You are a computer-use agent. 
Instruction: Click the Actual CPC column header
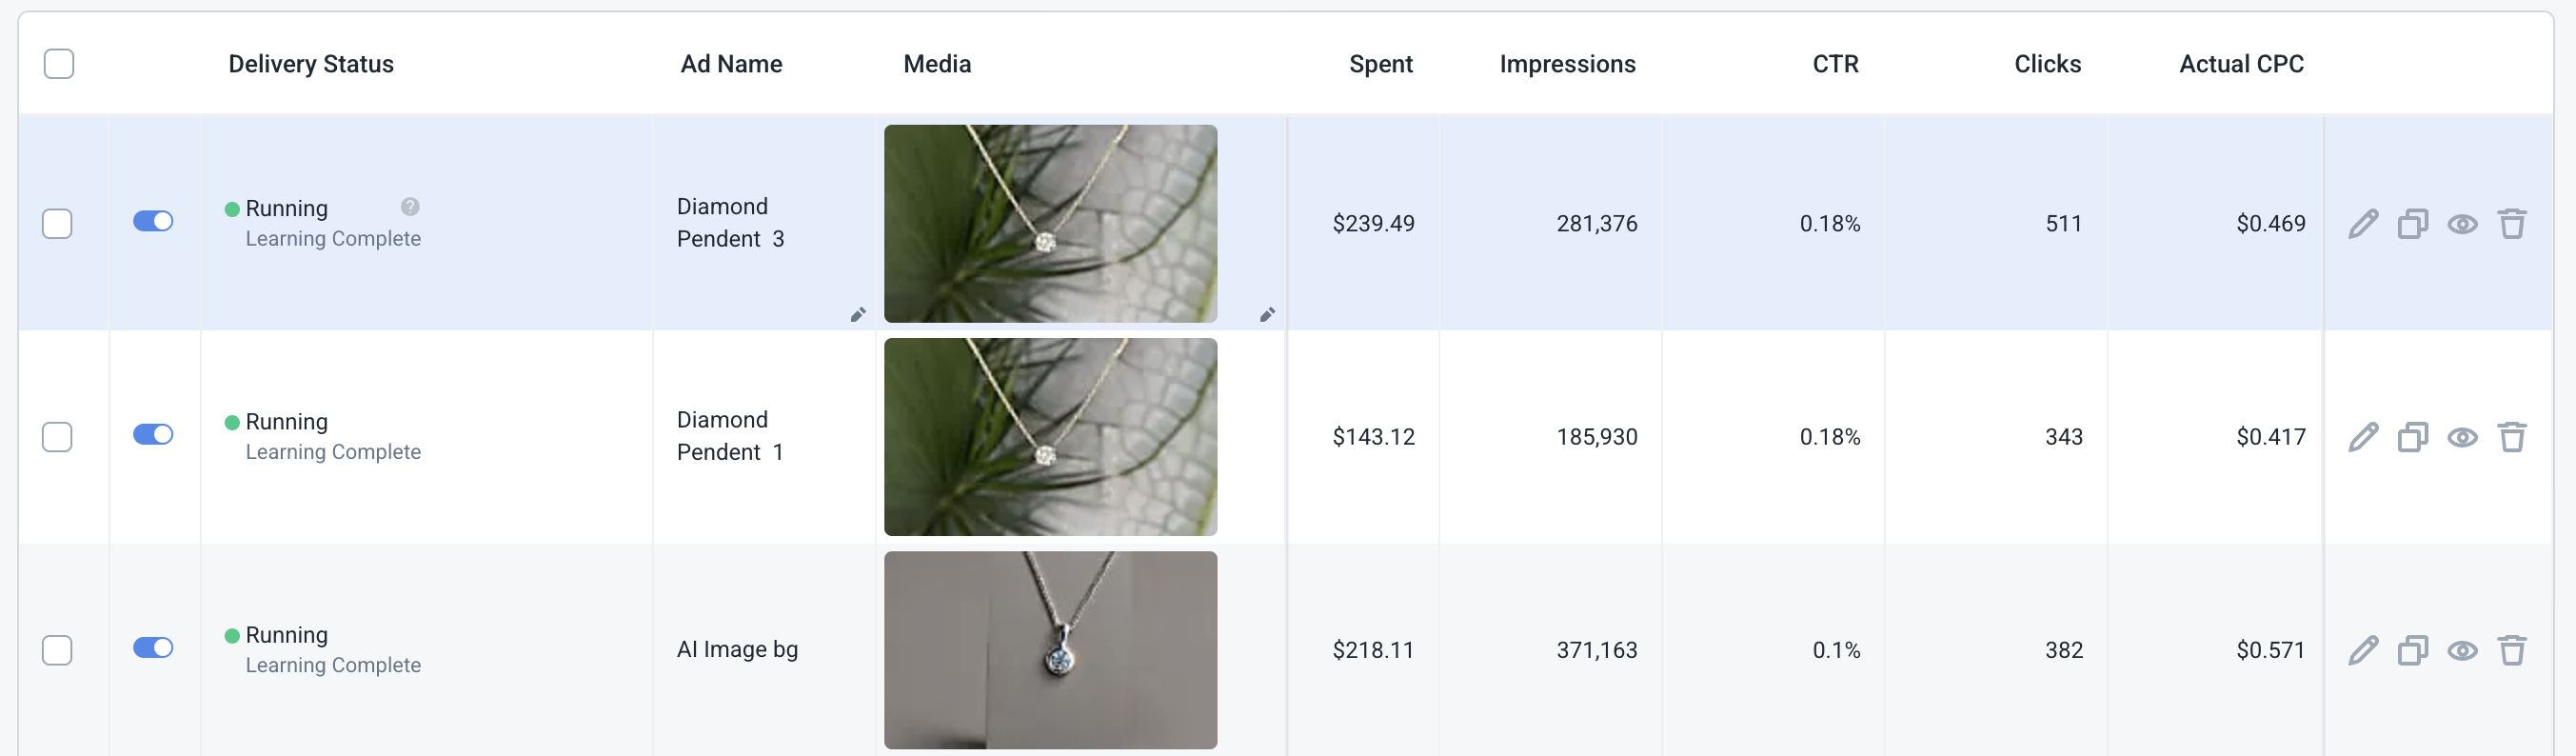(2241, 64)
